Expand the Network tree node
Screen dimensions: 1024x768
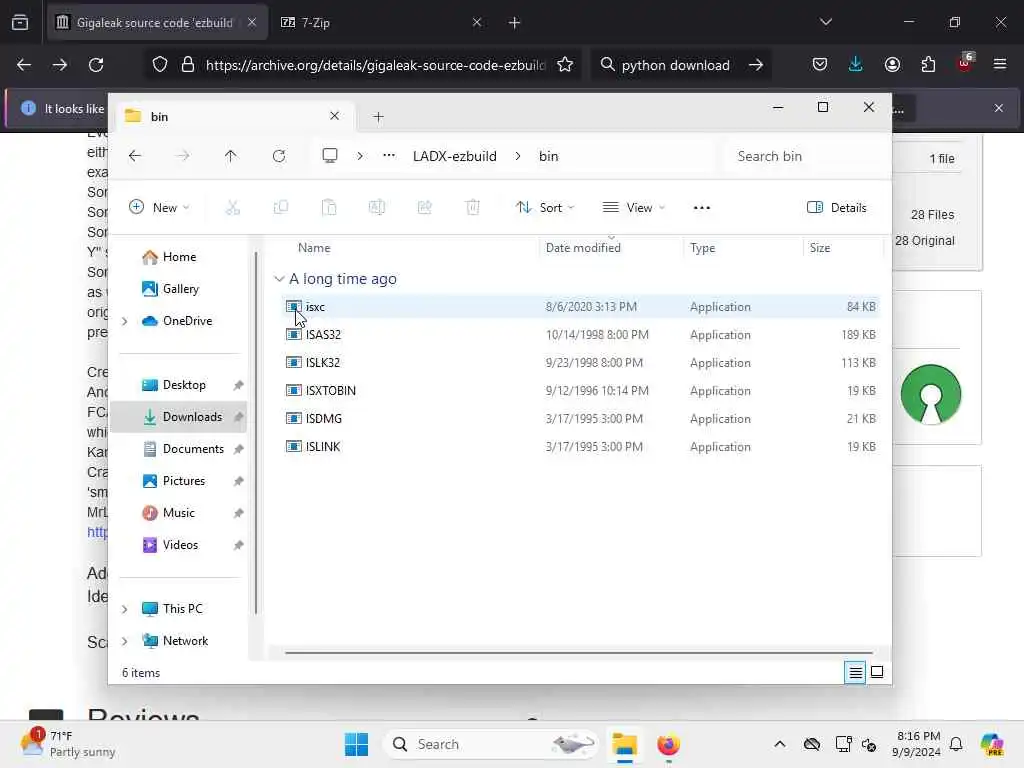tap(125, 641)
